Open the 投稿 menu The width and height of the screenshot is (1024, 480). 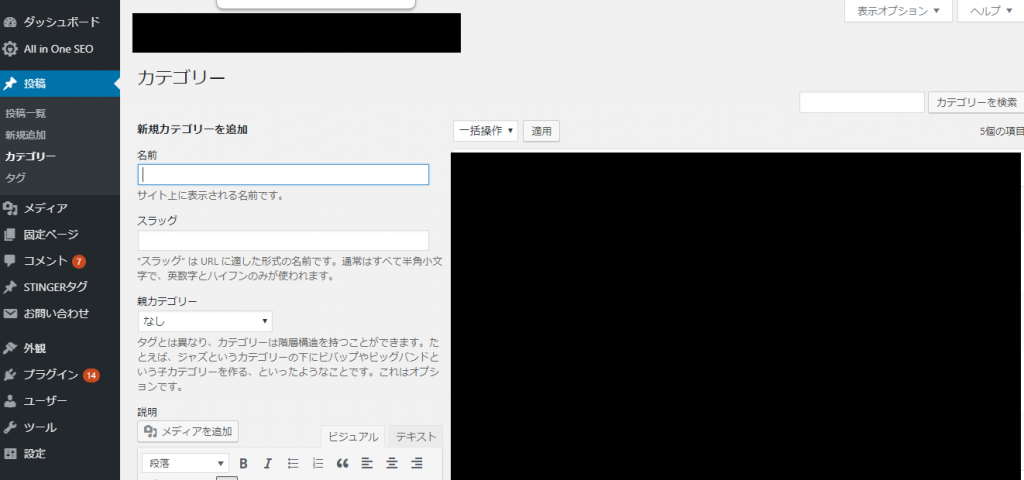click(60, 84)
